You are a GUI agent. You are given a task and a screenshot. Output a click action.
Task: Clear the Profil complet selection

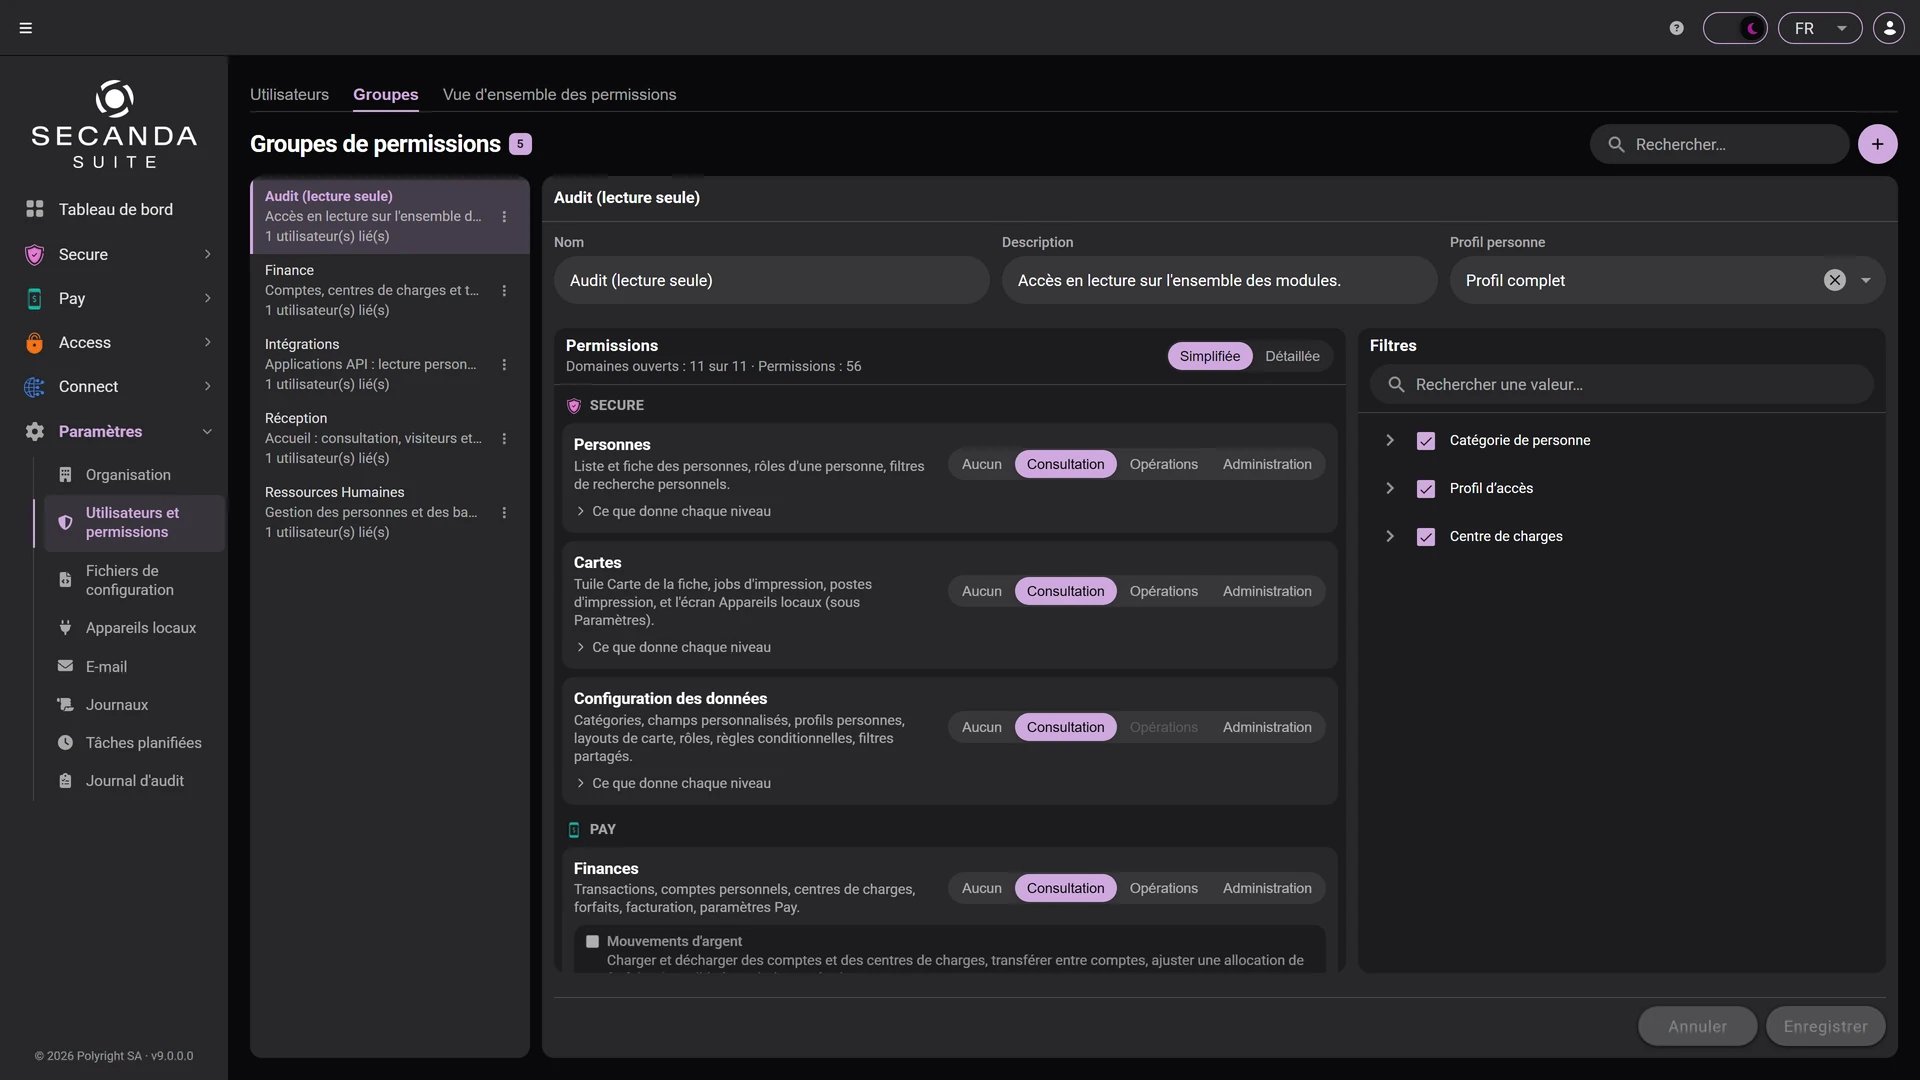1834,281
